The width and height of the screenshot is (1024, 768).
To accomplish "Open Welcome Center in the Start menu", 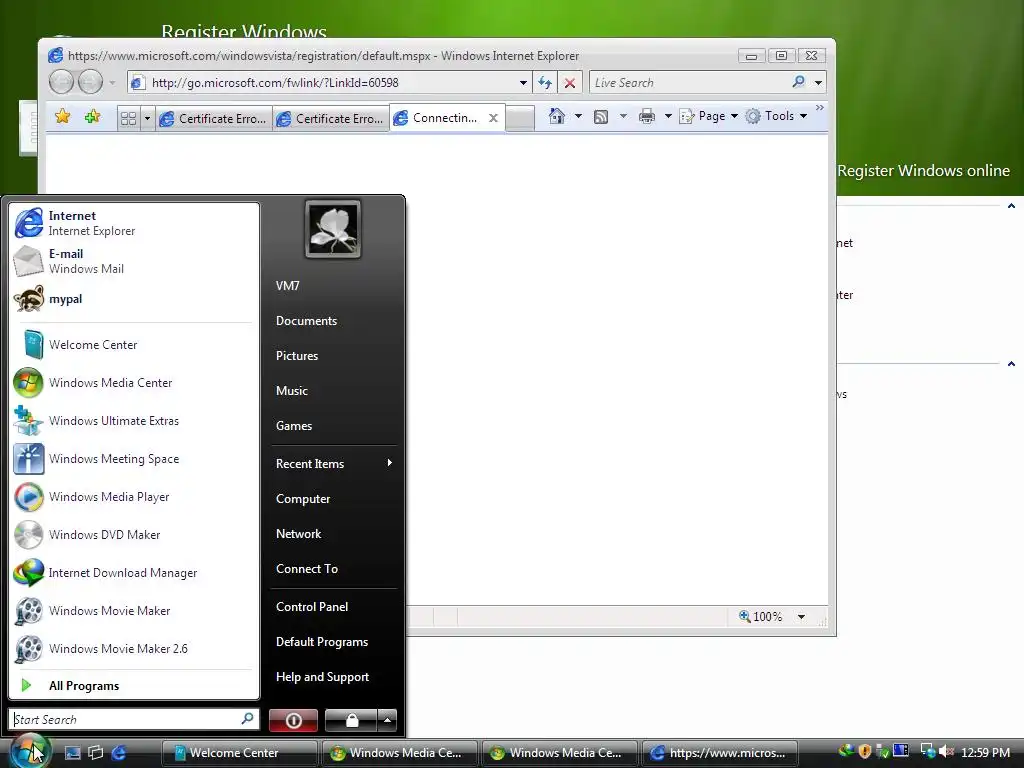I will click(x=134, y=345).
